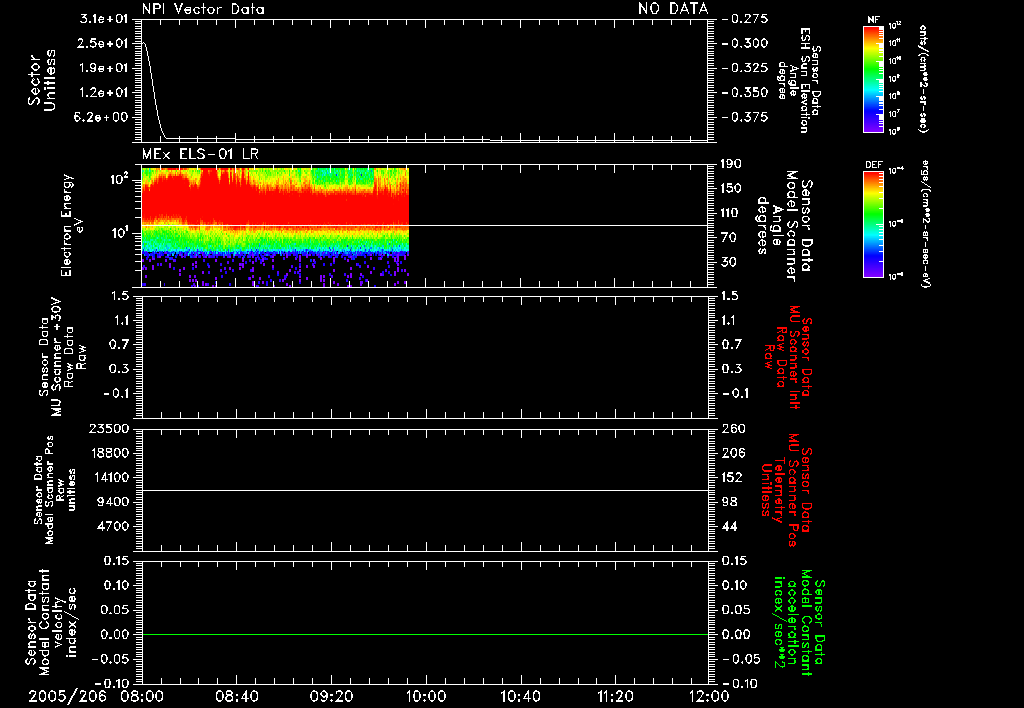Viewport: 1024px width, 708px height.
Task: Click the '1.9e+01' sector tick value
Action: coord(103,68)
